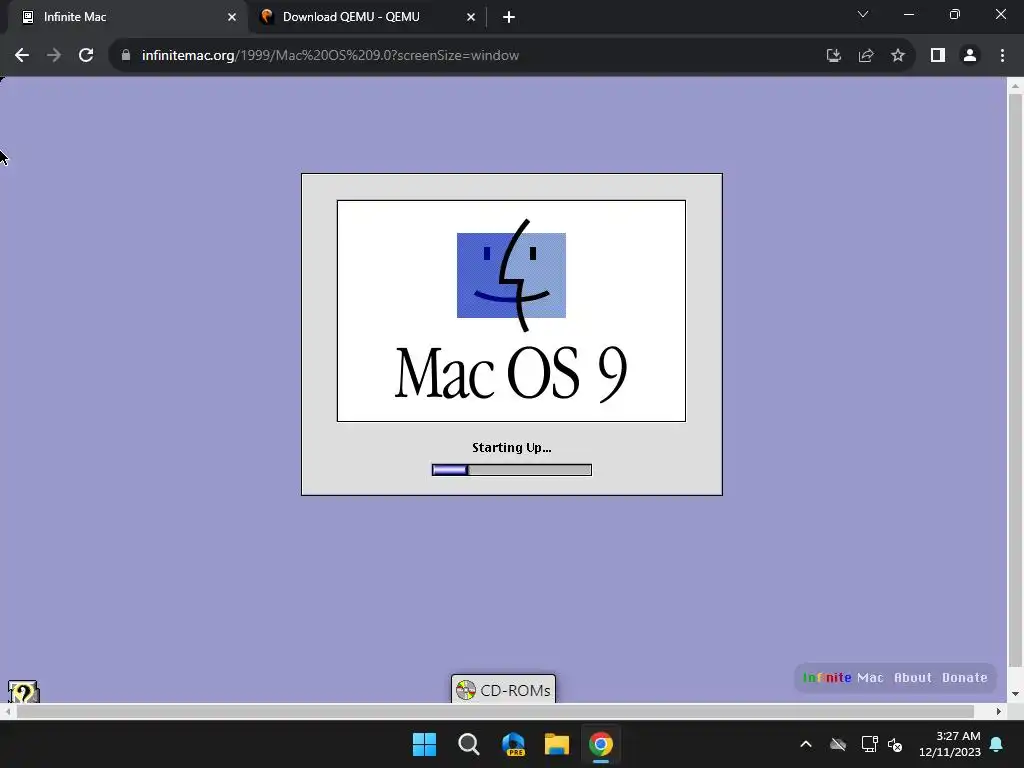The height and width of the screenshot is (768, 1024).
Task: Go back to the previous page
Action: point(22,56)
